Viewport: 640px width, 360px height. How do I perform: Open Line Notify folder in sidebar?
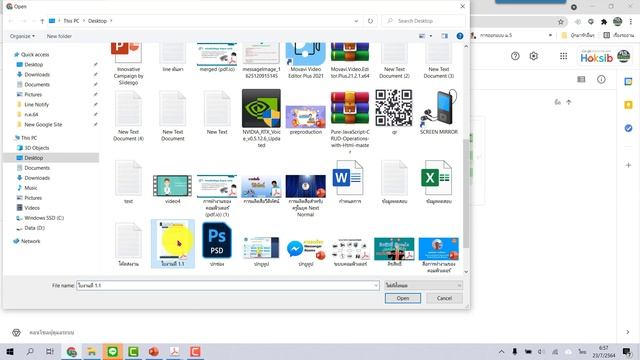point(36,104)
